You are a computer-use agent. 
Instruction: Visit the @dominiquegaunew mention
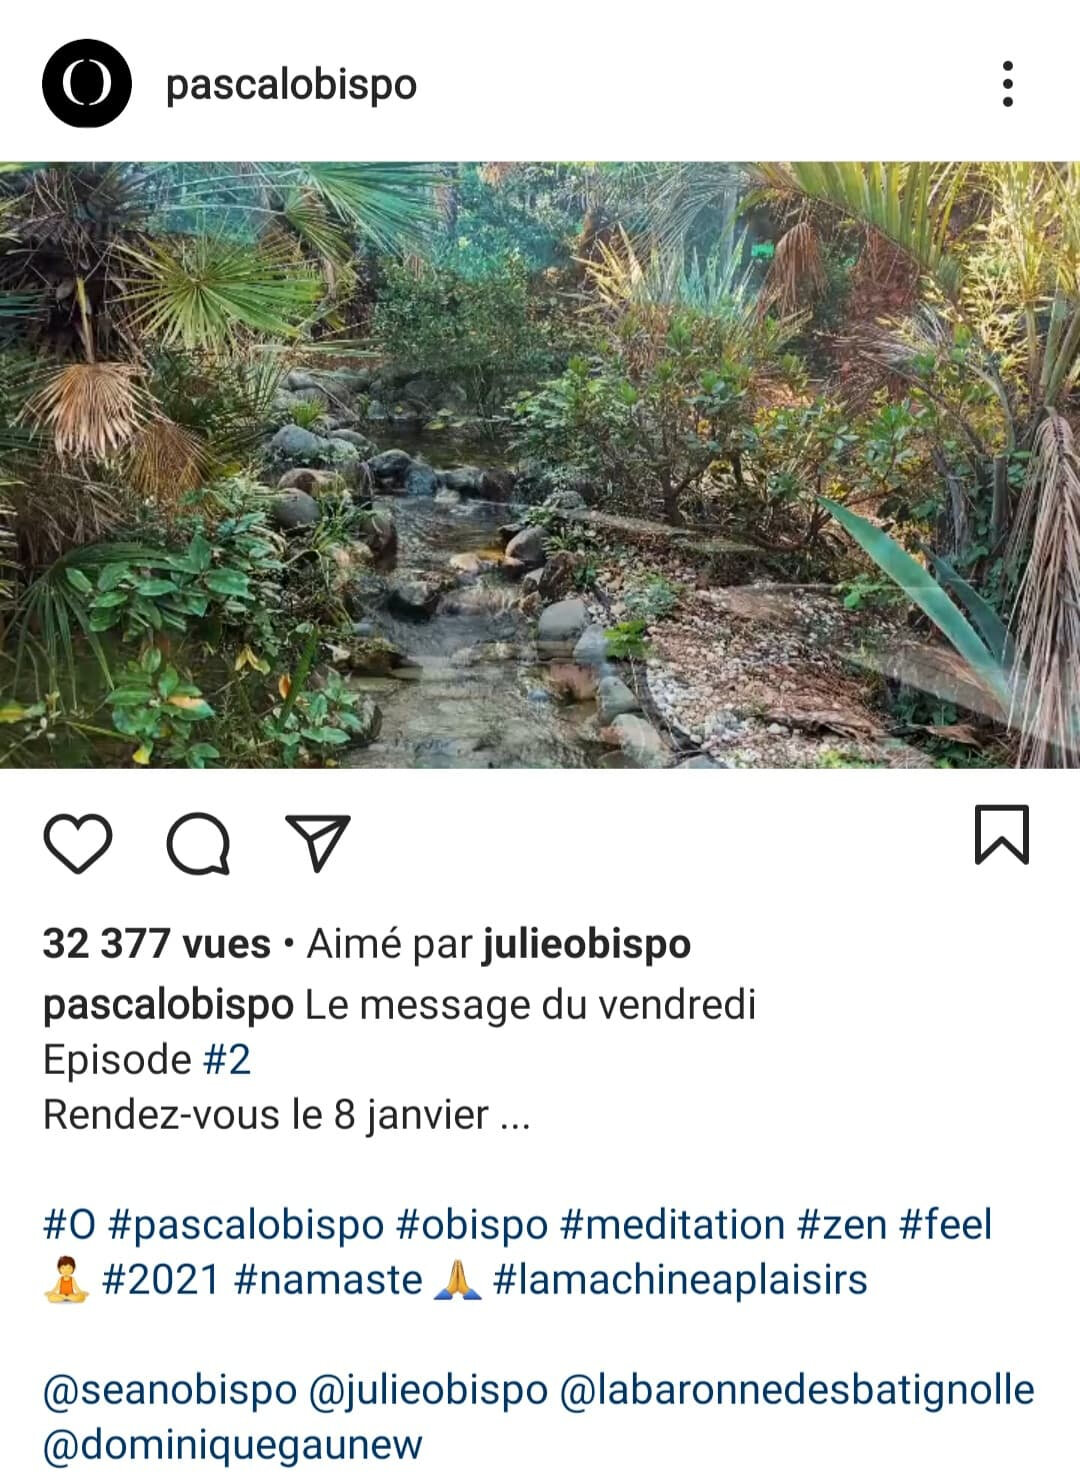pos(233,1445)
